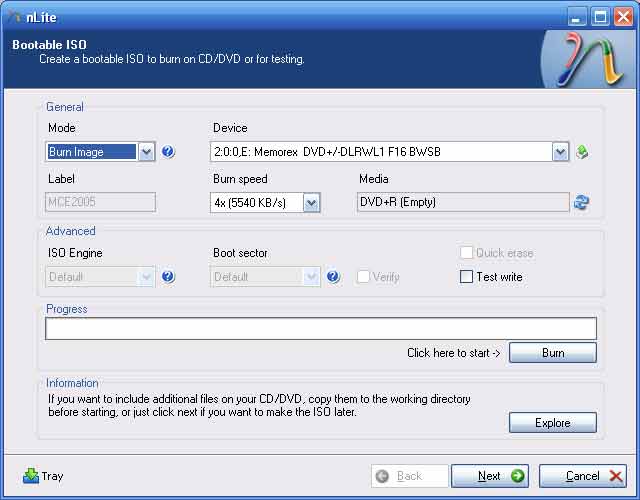Screen dimensions: 640x500
Task: Refresh the Media info with refresh icon
Action: (581, 202)
